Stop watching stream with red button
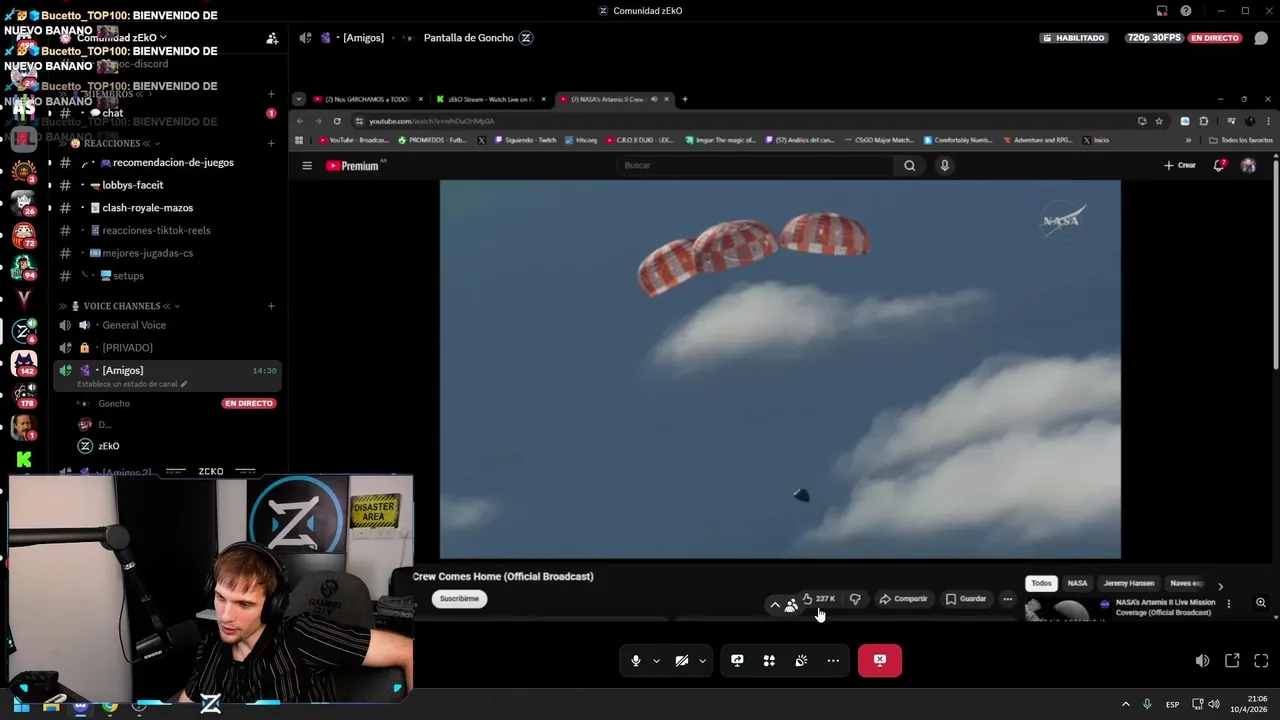Viewport: 1280px width, 720px height. tap(880, 661)
